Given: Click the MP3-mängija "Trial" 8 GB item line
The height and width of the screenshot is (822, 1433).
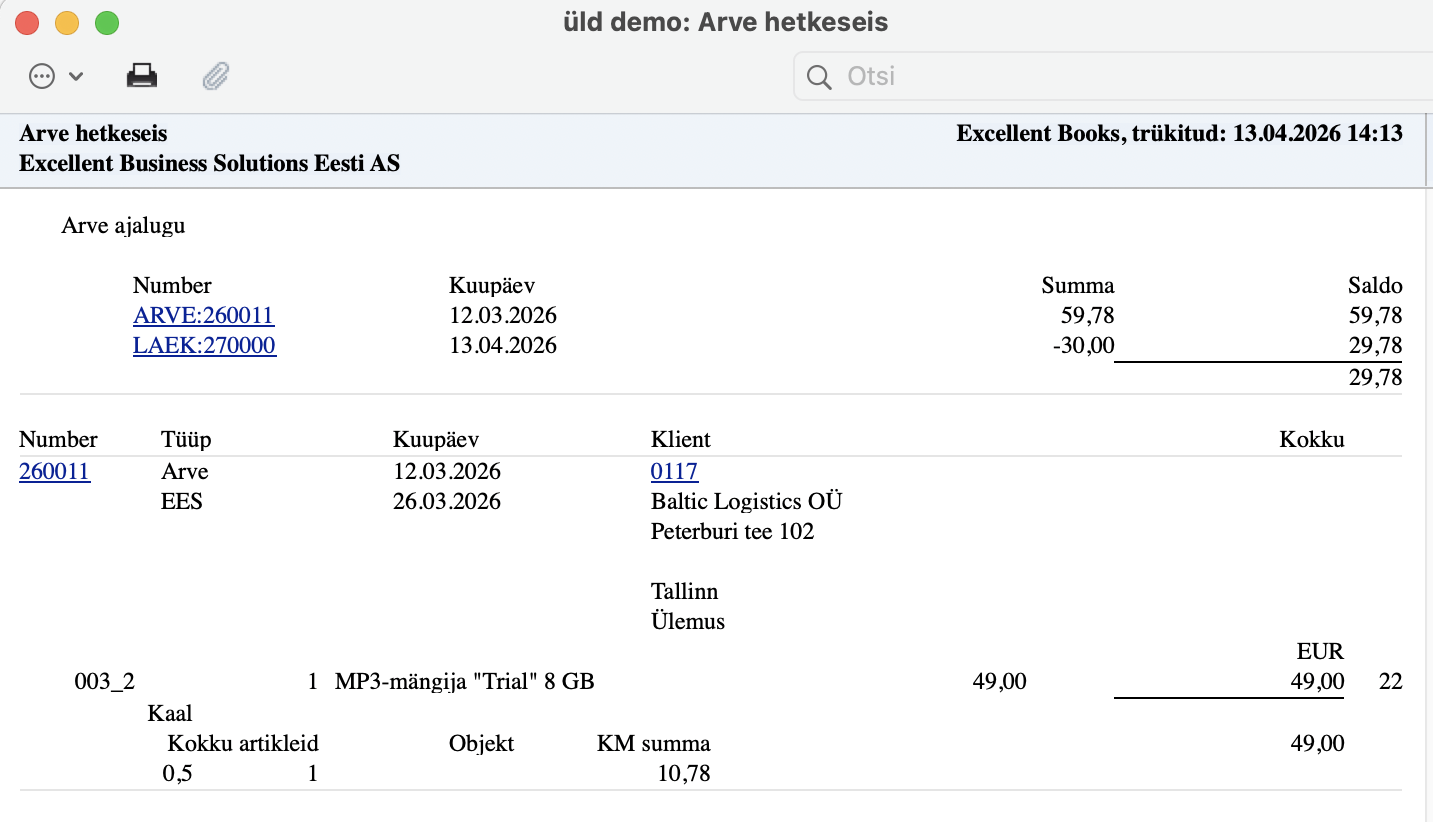Looking at the screenshot, I should point(464,682).
